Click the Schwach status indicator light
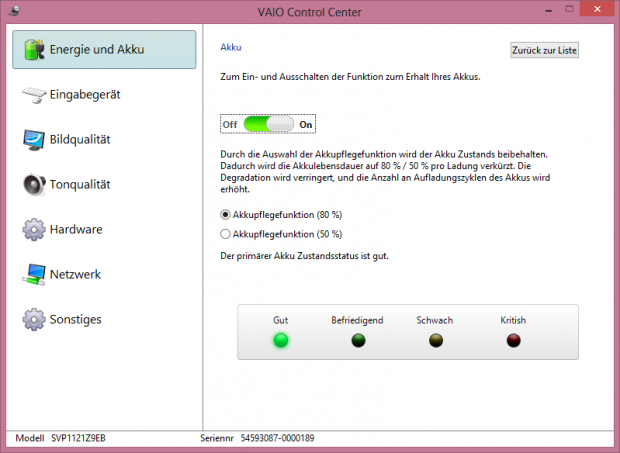620x453 pixels. click(435, 340)
